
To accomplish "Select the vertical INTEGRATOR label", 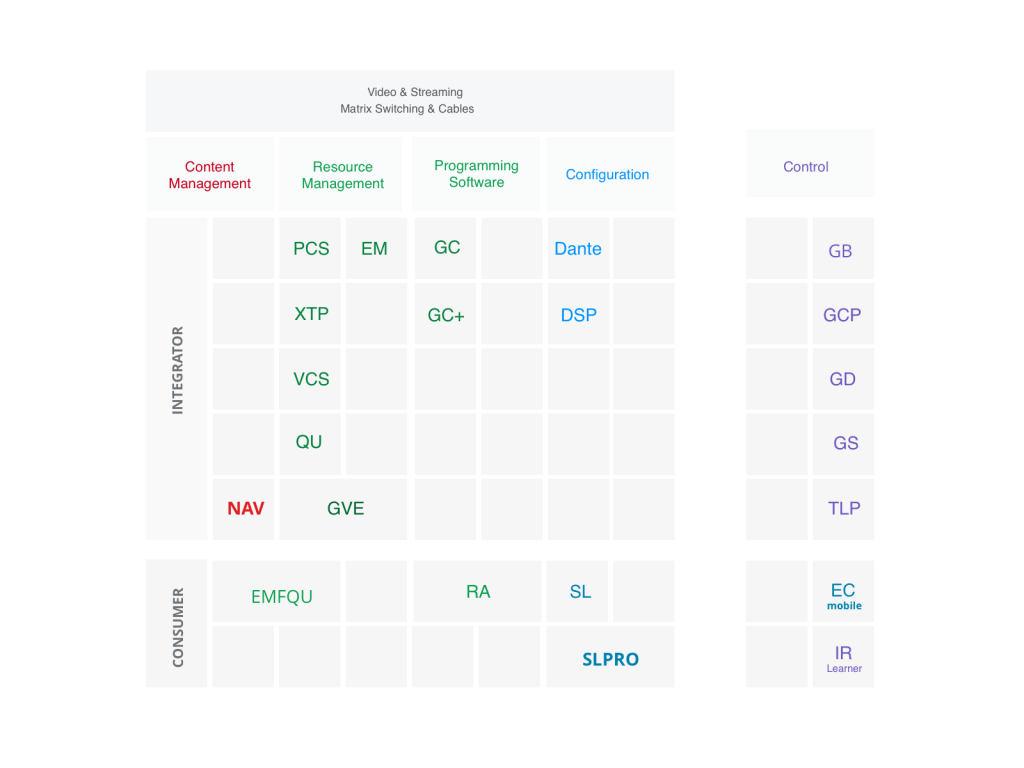I will pos(177,370).
